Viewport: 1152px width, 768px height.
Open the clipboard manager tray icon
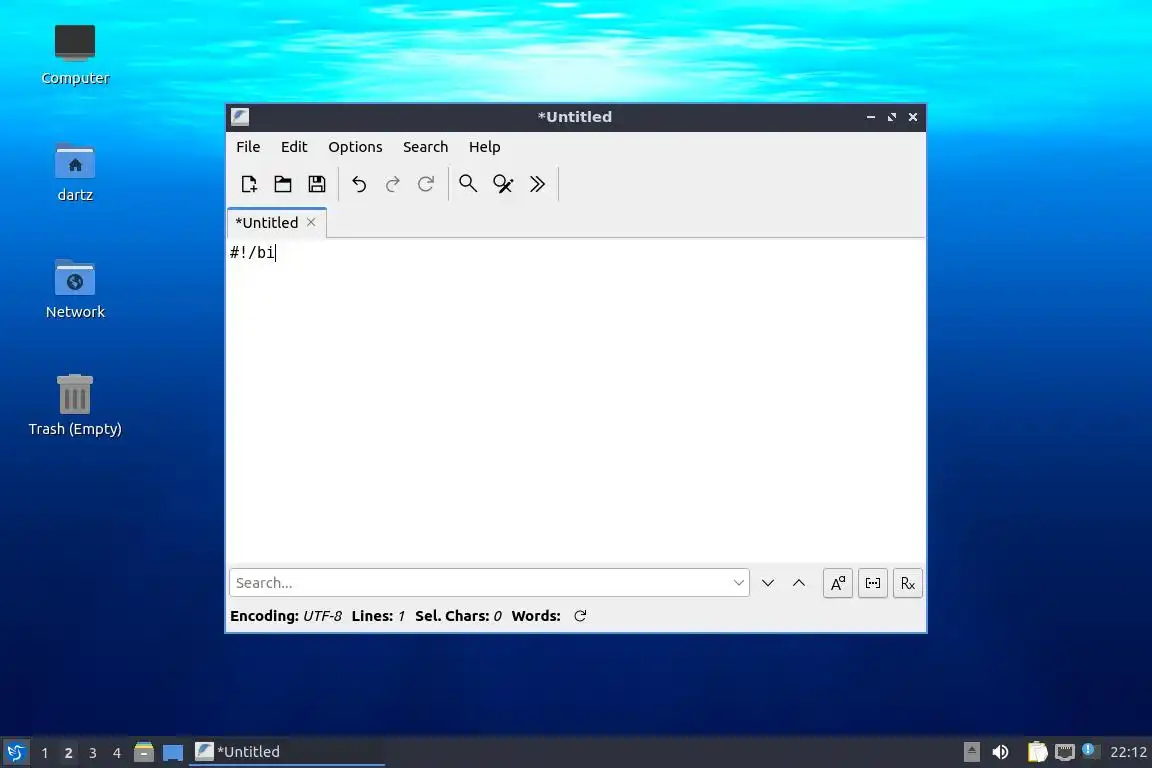pyautogui.click(x=1037, y=752)
